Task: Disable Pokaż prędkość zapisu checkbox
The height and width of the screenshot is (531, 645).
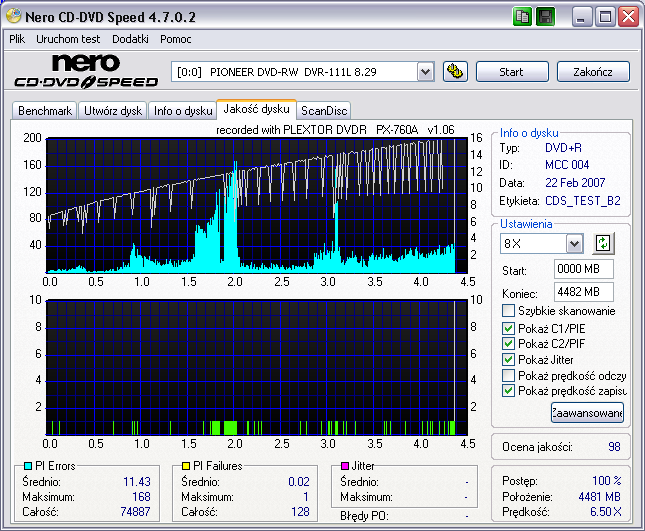Action: [508, 390]
